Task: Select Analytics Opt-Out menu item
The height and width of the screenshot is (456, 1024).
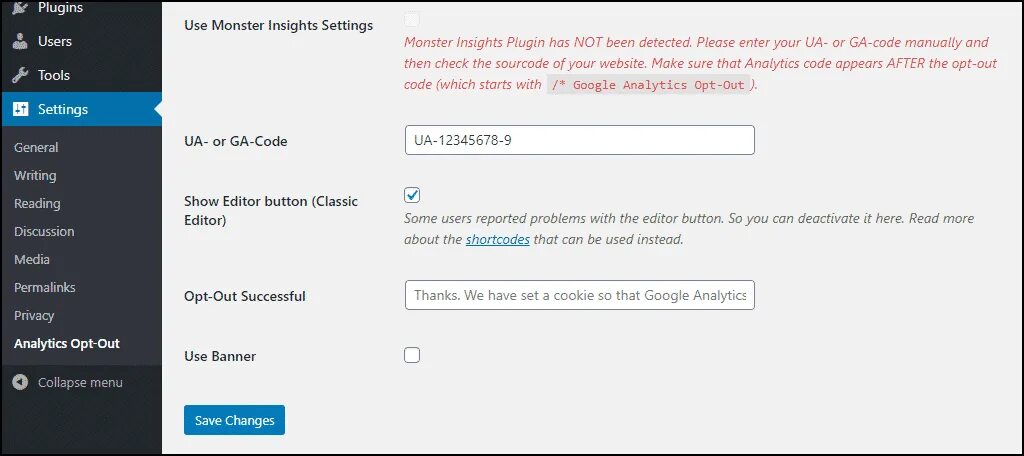Action: (x=67, y=344)
